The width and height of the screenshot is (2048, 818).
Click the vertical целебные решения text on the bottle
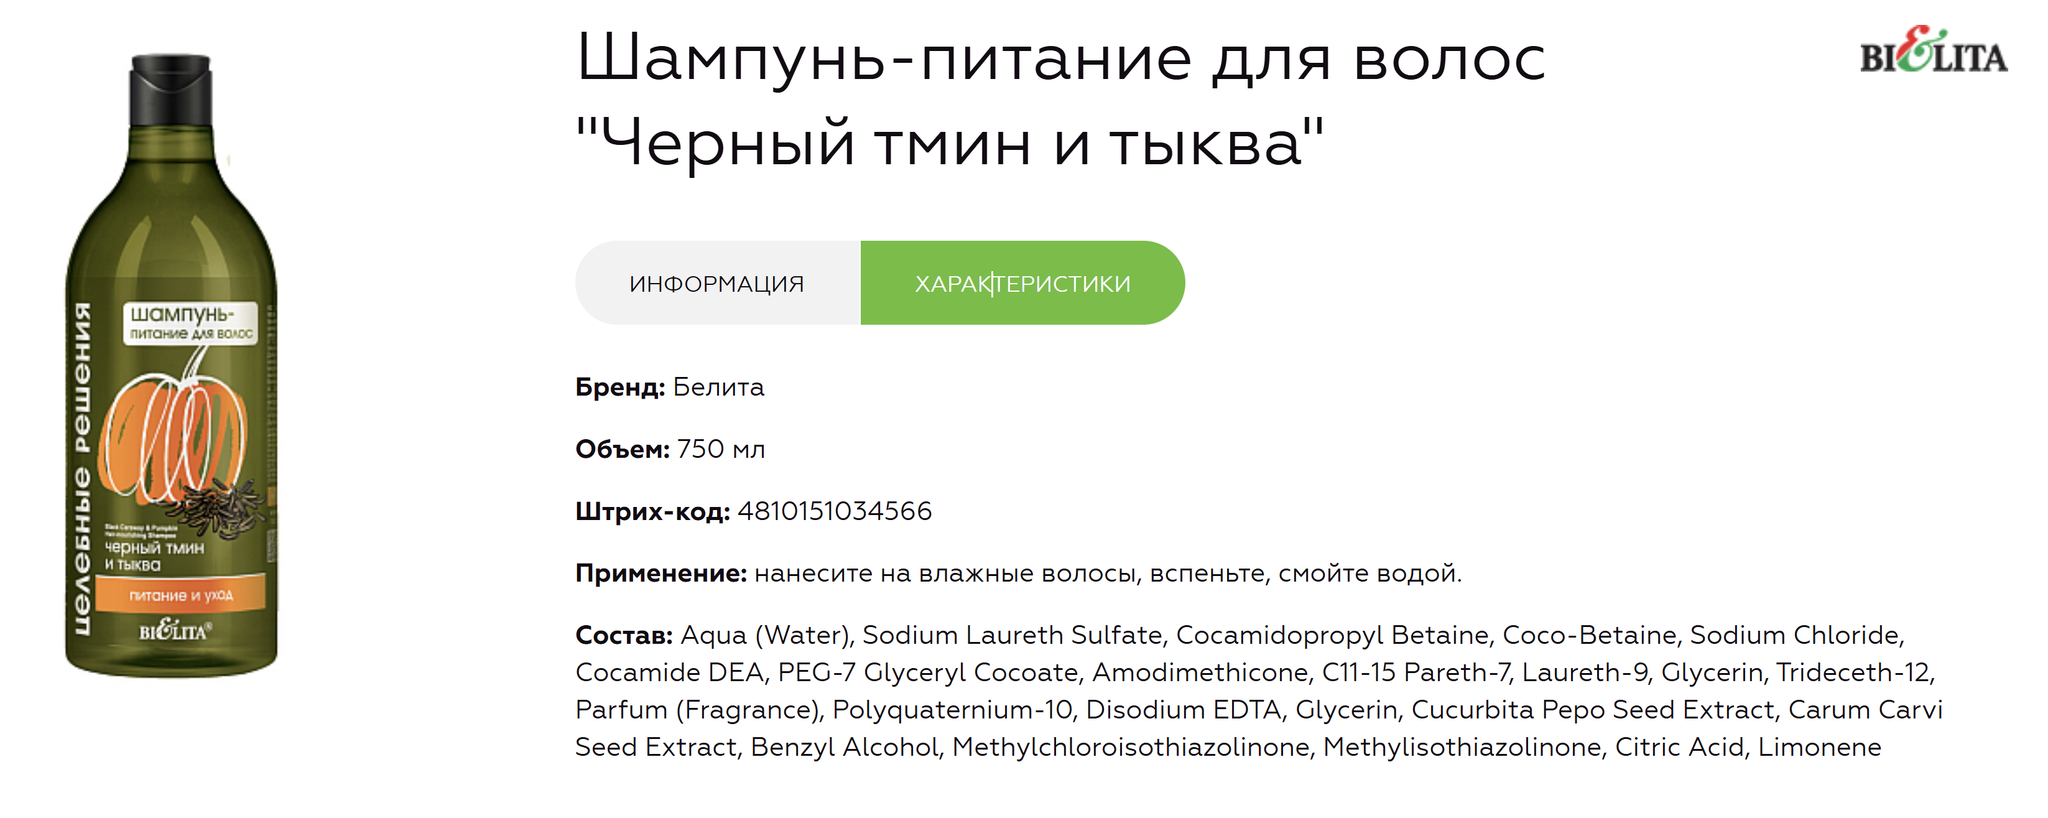[x=83, y=468]
